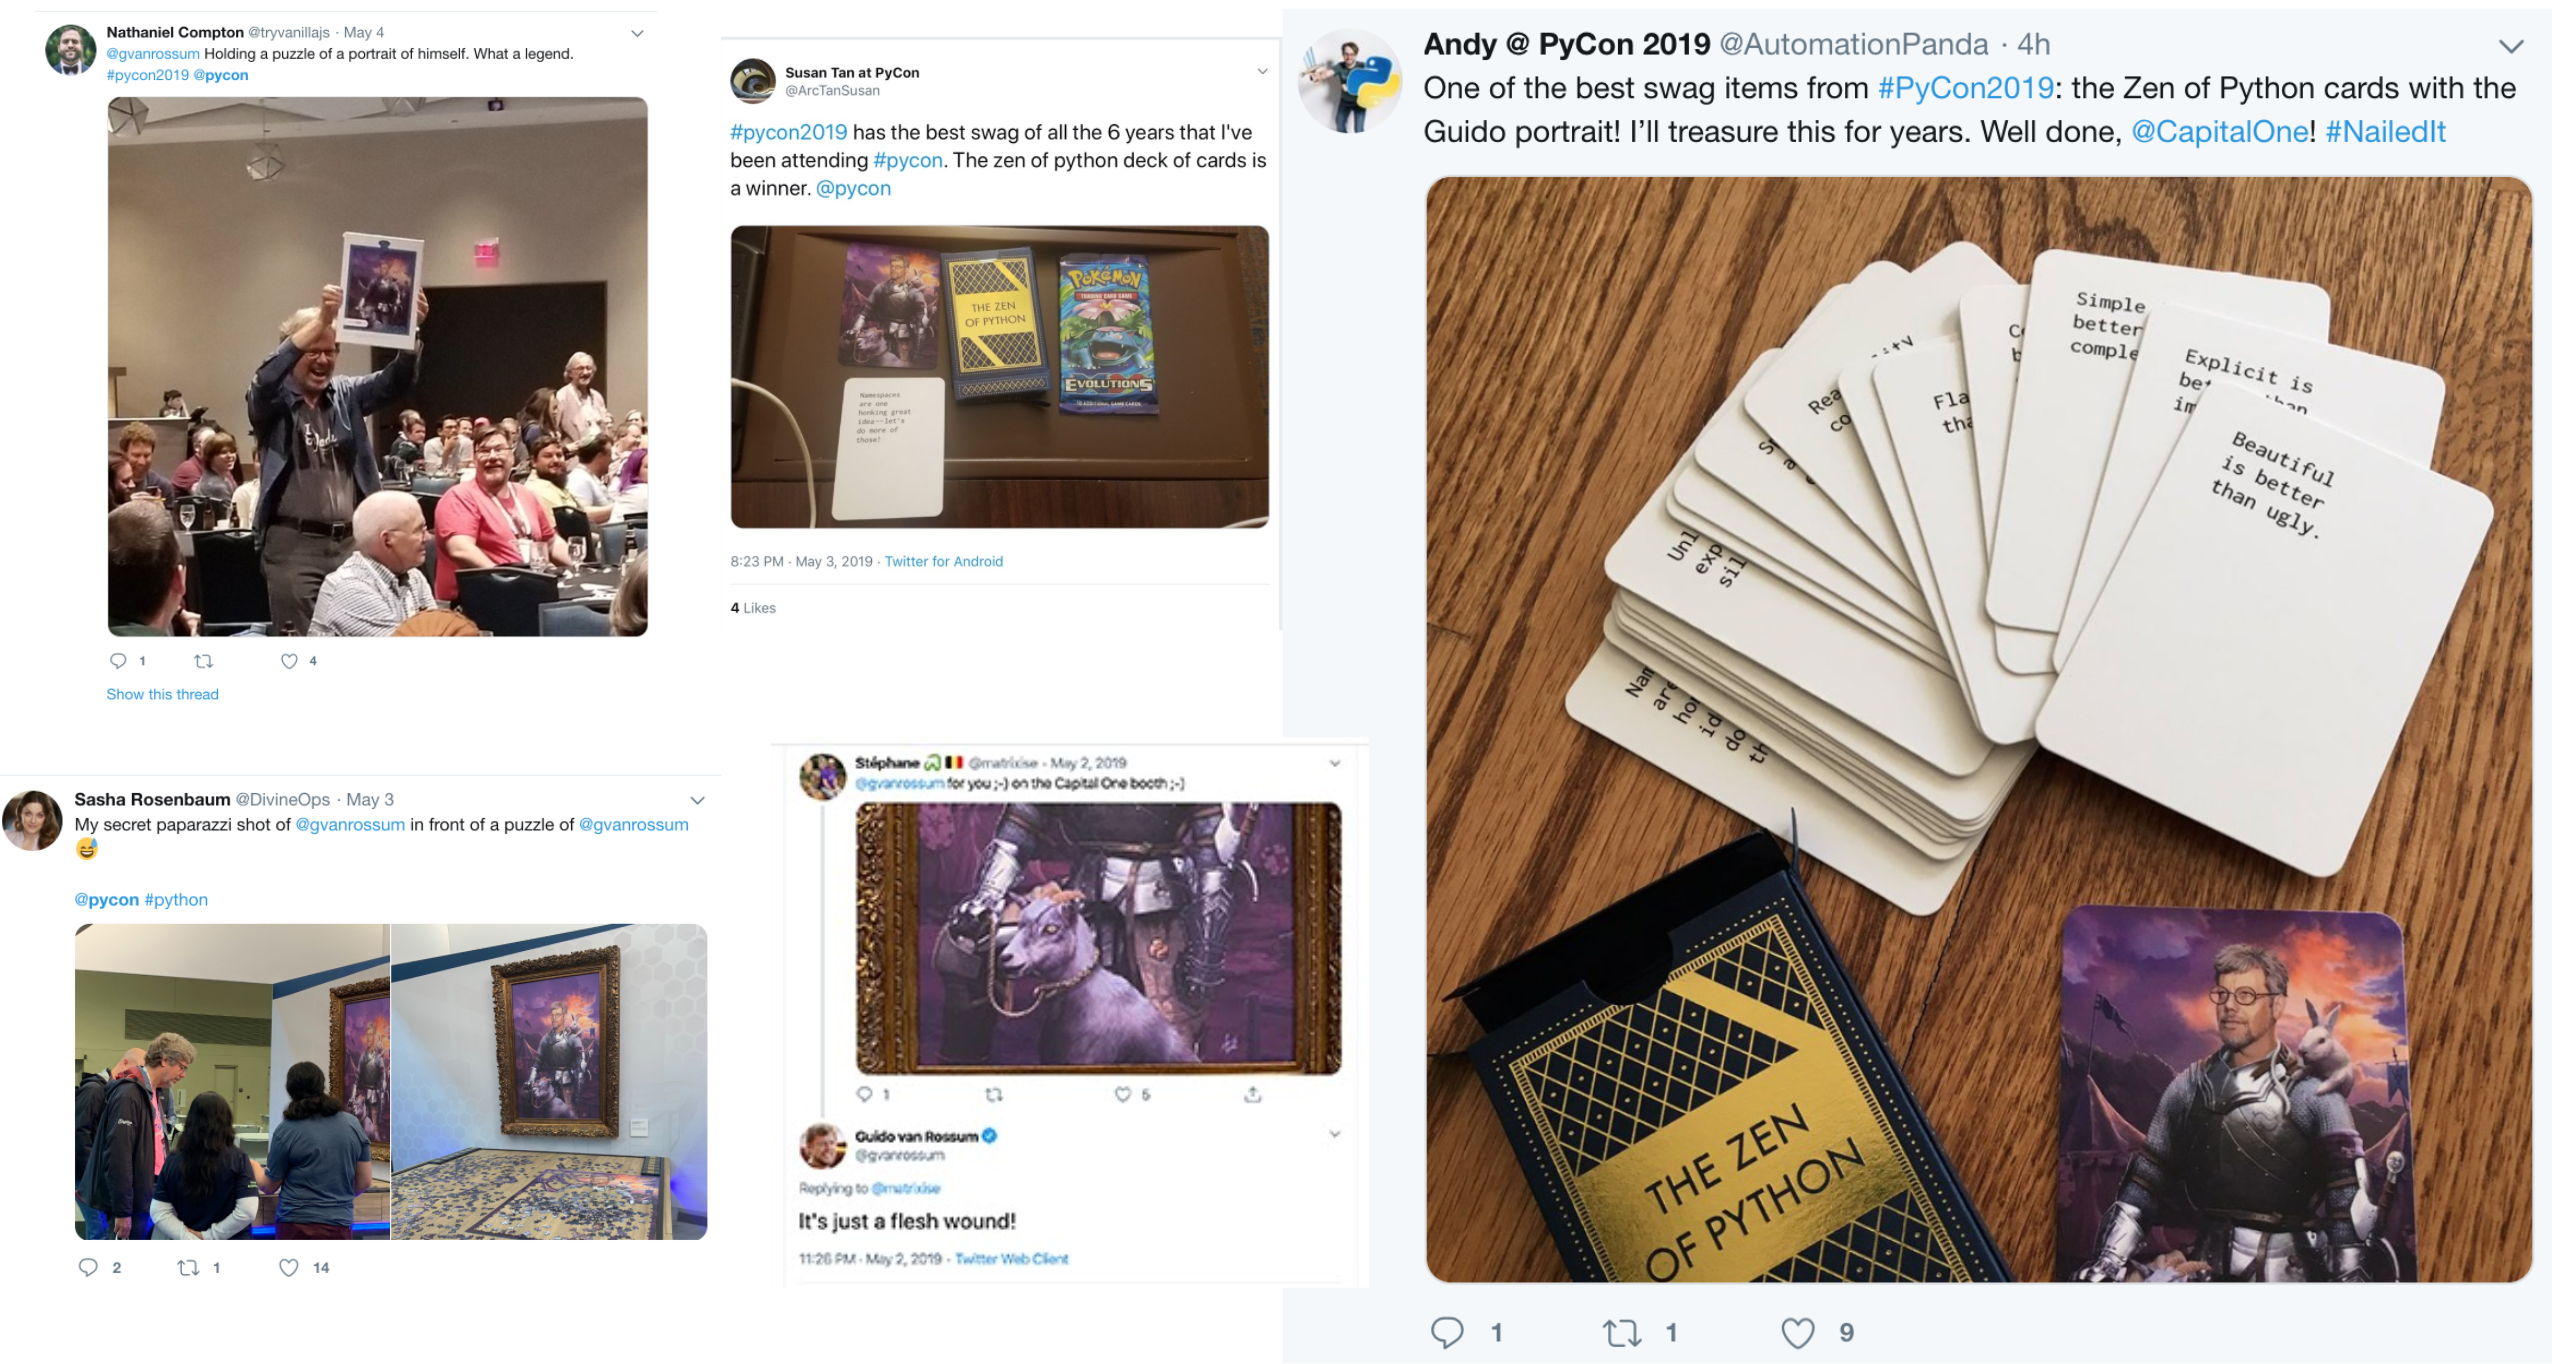
Task: Open Twitter for Android source link
Action: tap(943, 561)
